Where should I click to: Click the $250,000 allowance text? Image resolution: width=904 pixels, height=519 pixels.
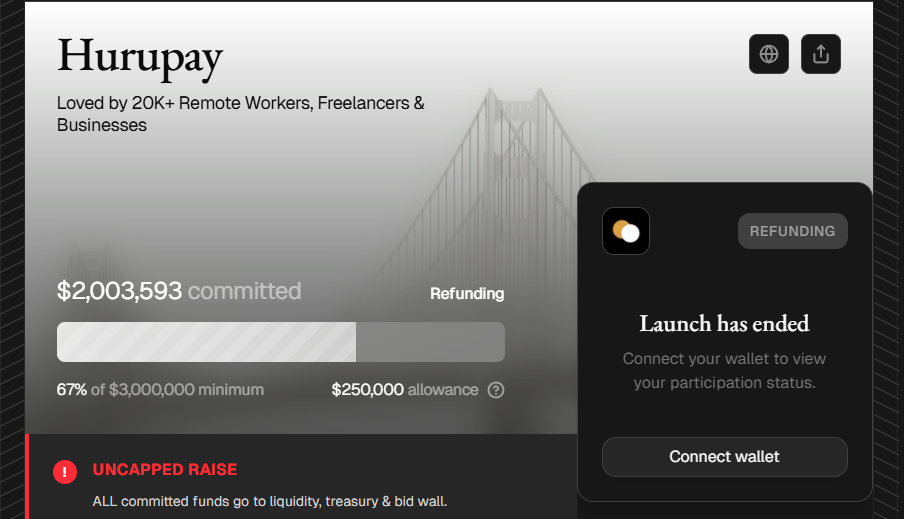(x=405, y=389)
